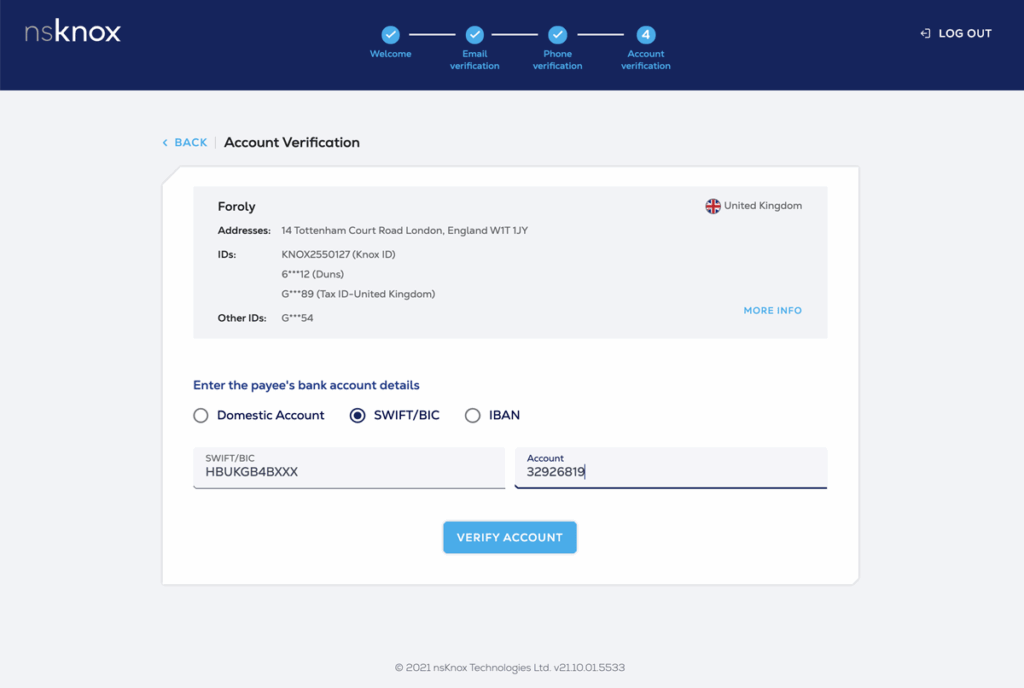
Task: Click the Welcome step label to expand it
Action: click(x=390, y=53)
